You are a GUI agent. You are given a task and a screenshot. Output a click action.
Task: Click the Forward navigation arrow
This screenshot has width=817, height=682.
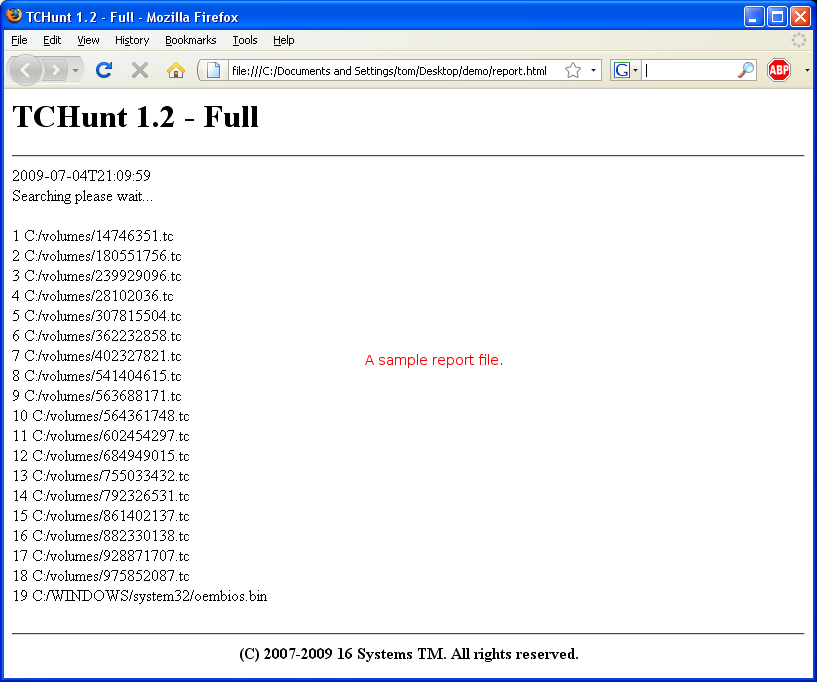coord(55,70)
